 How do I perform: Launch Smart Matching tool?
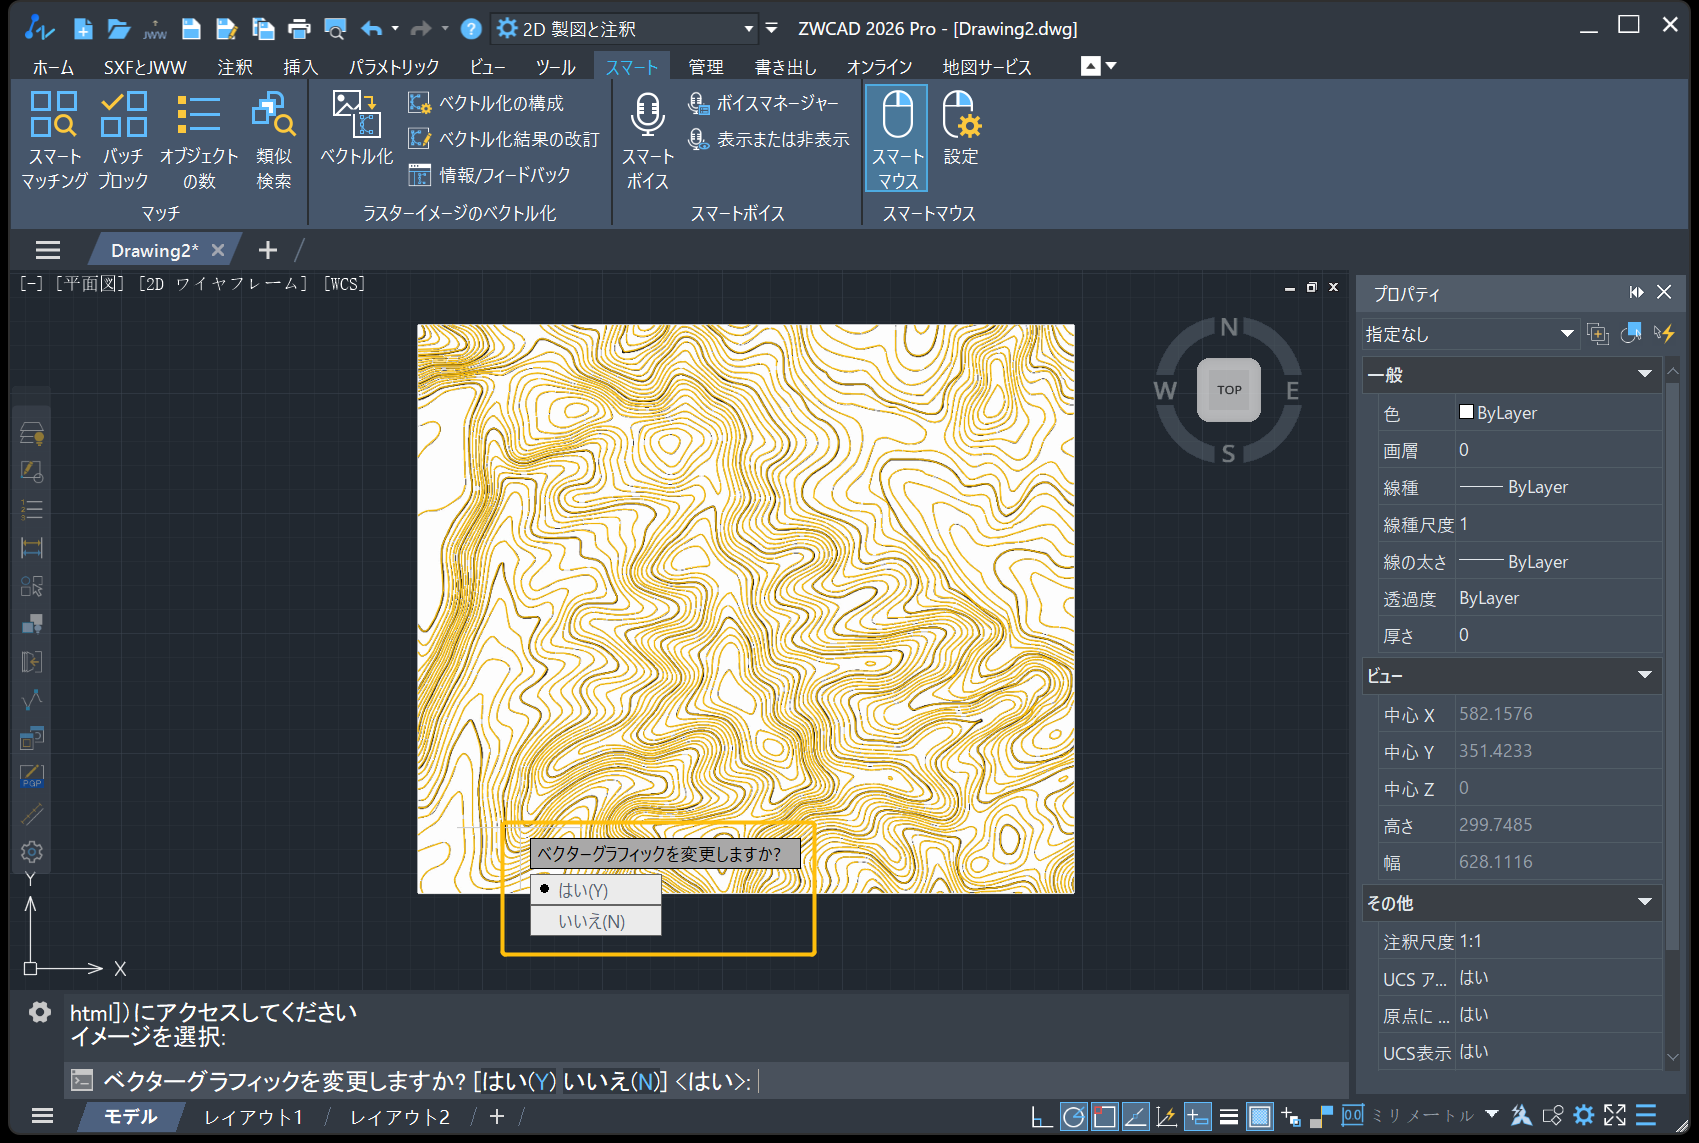[54, 140]
